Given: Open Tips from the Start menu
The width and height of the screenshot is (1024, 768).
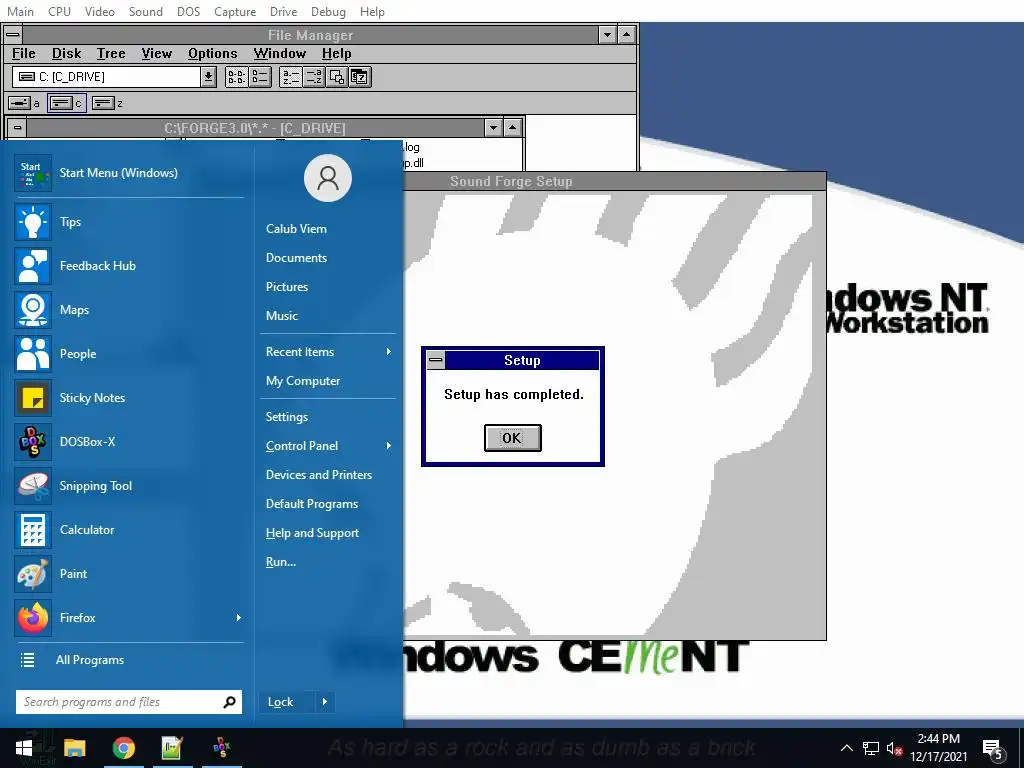Looking at the screenshot, I should [x=129, y=222].
